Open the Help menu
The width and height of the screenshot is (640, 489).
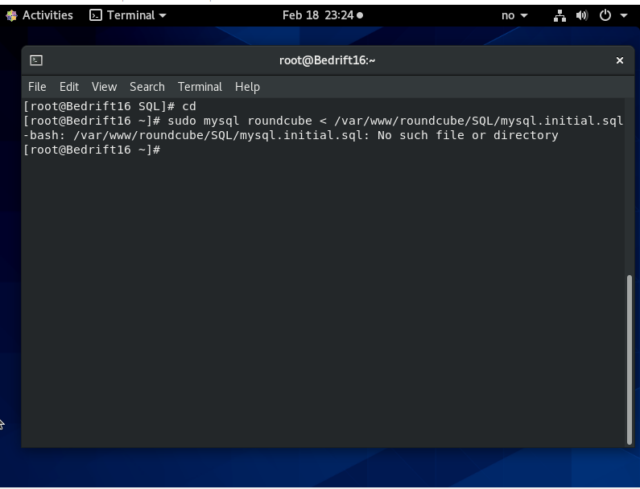[x=247, y=87]
